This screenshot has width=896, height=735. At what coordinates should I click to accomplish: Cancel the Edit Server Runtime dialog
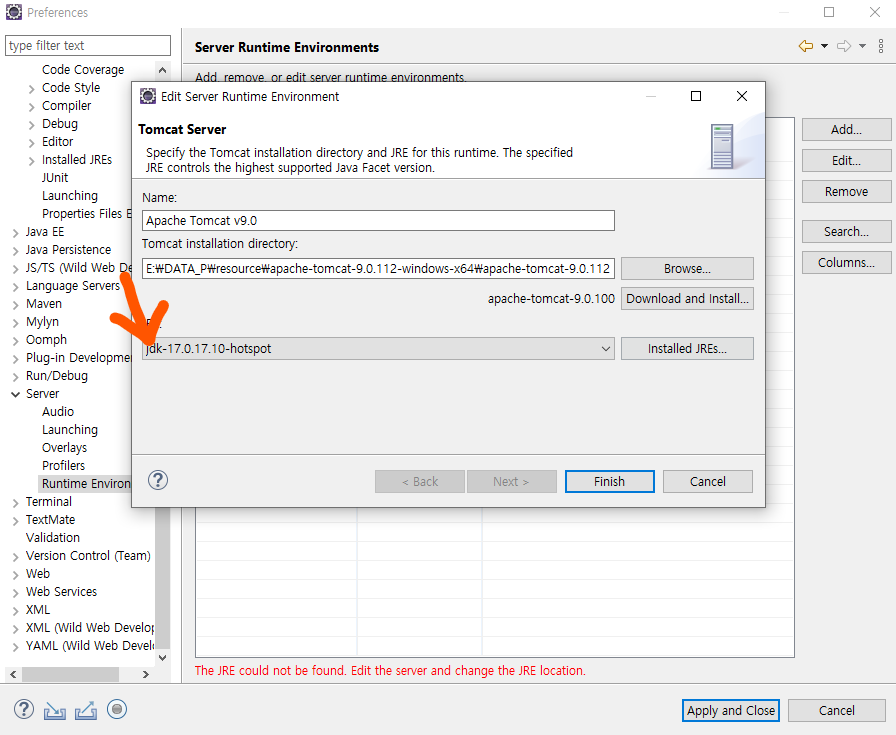pos(707,481)
